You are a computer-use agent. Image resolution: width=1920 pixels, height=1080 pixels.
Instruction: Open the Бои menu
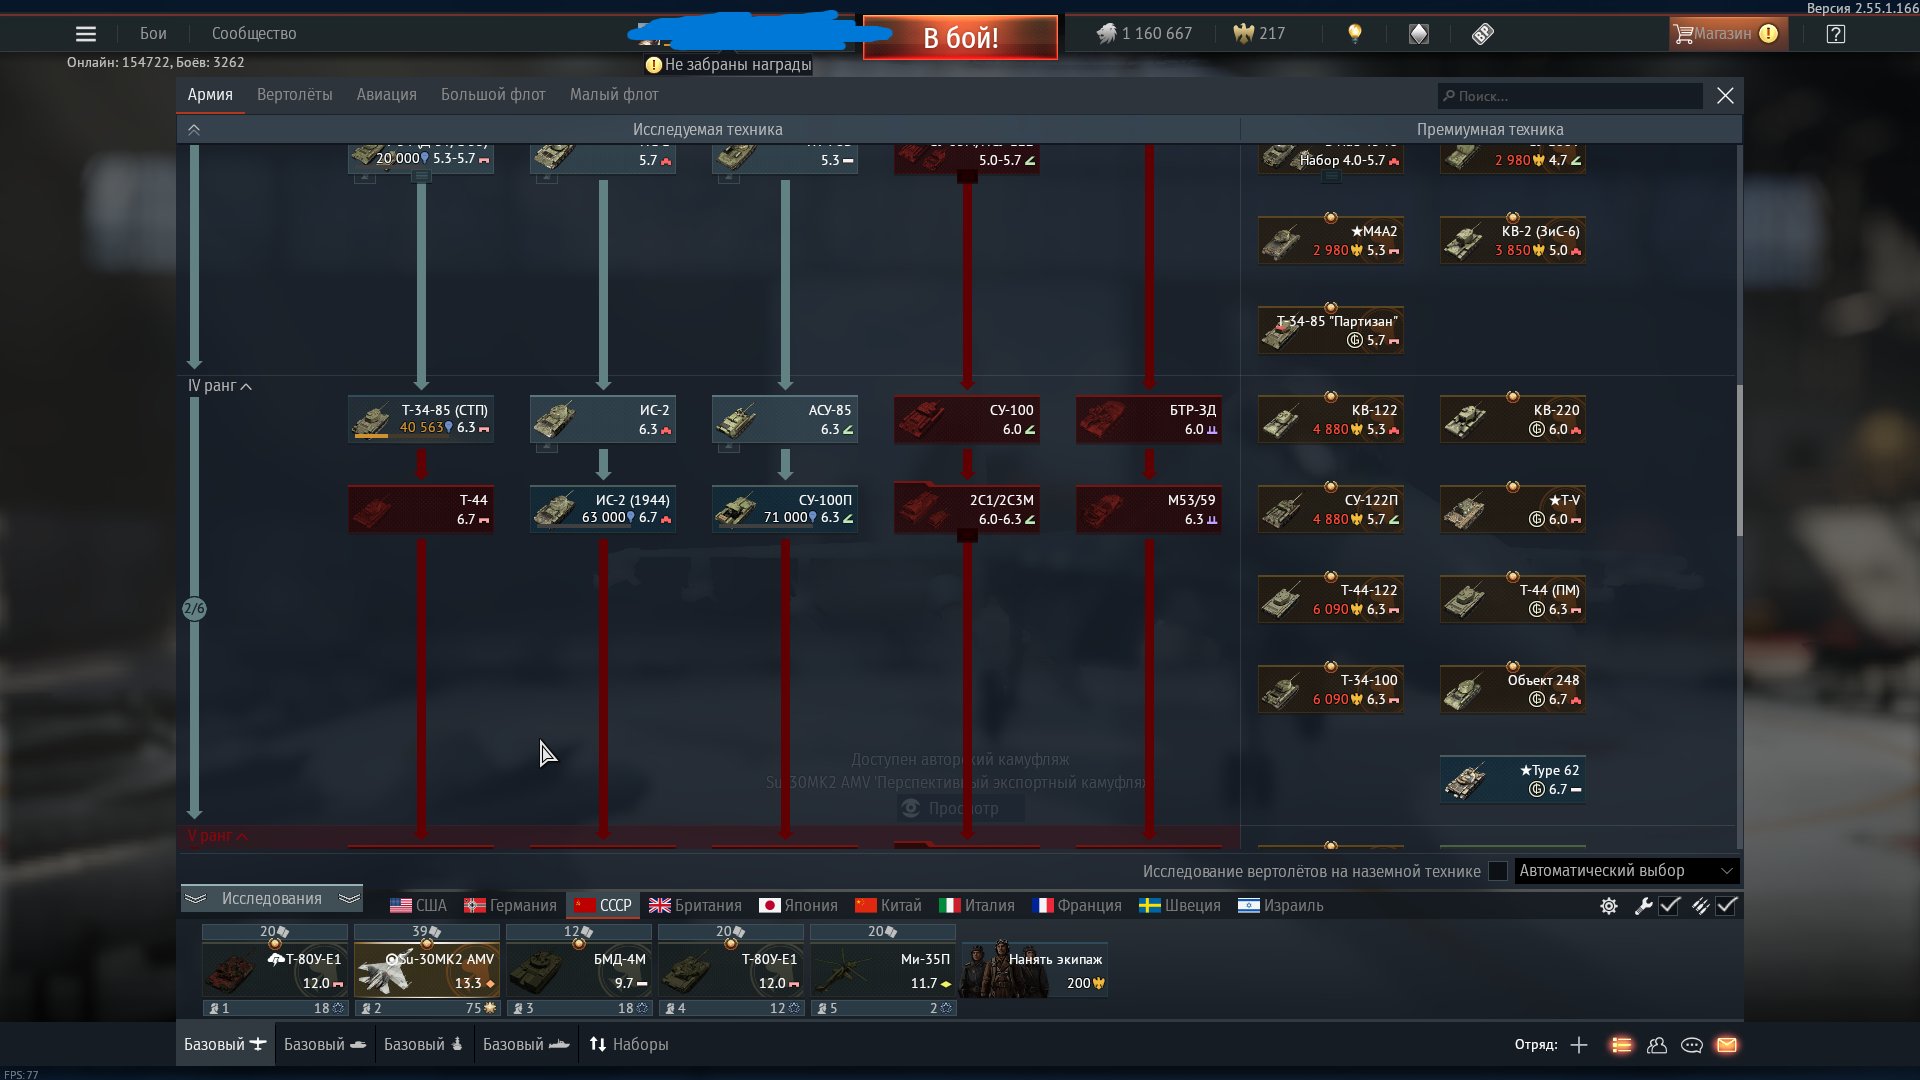153,34
